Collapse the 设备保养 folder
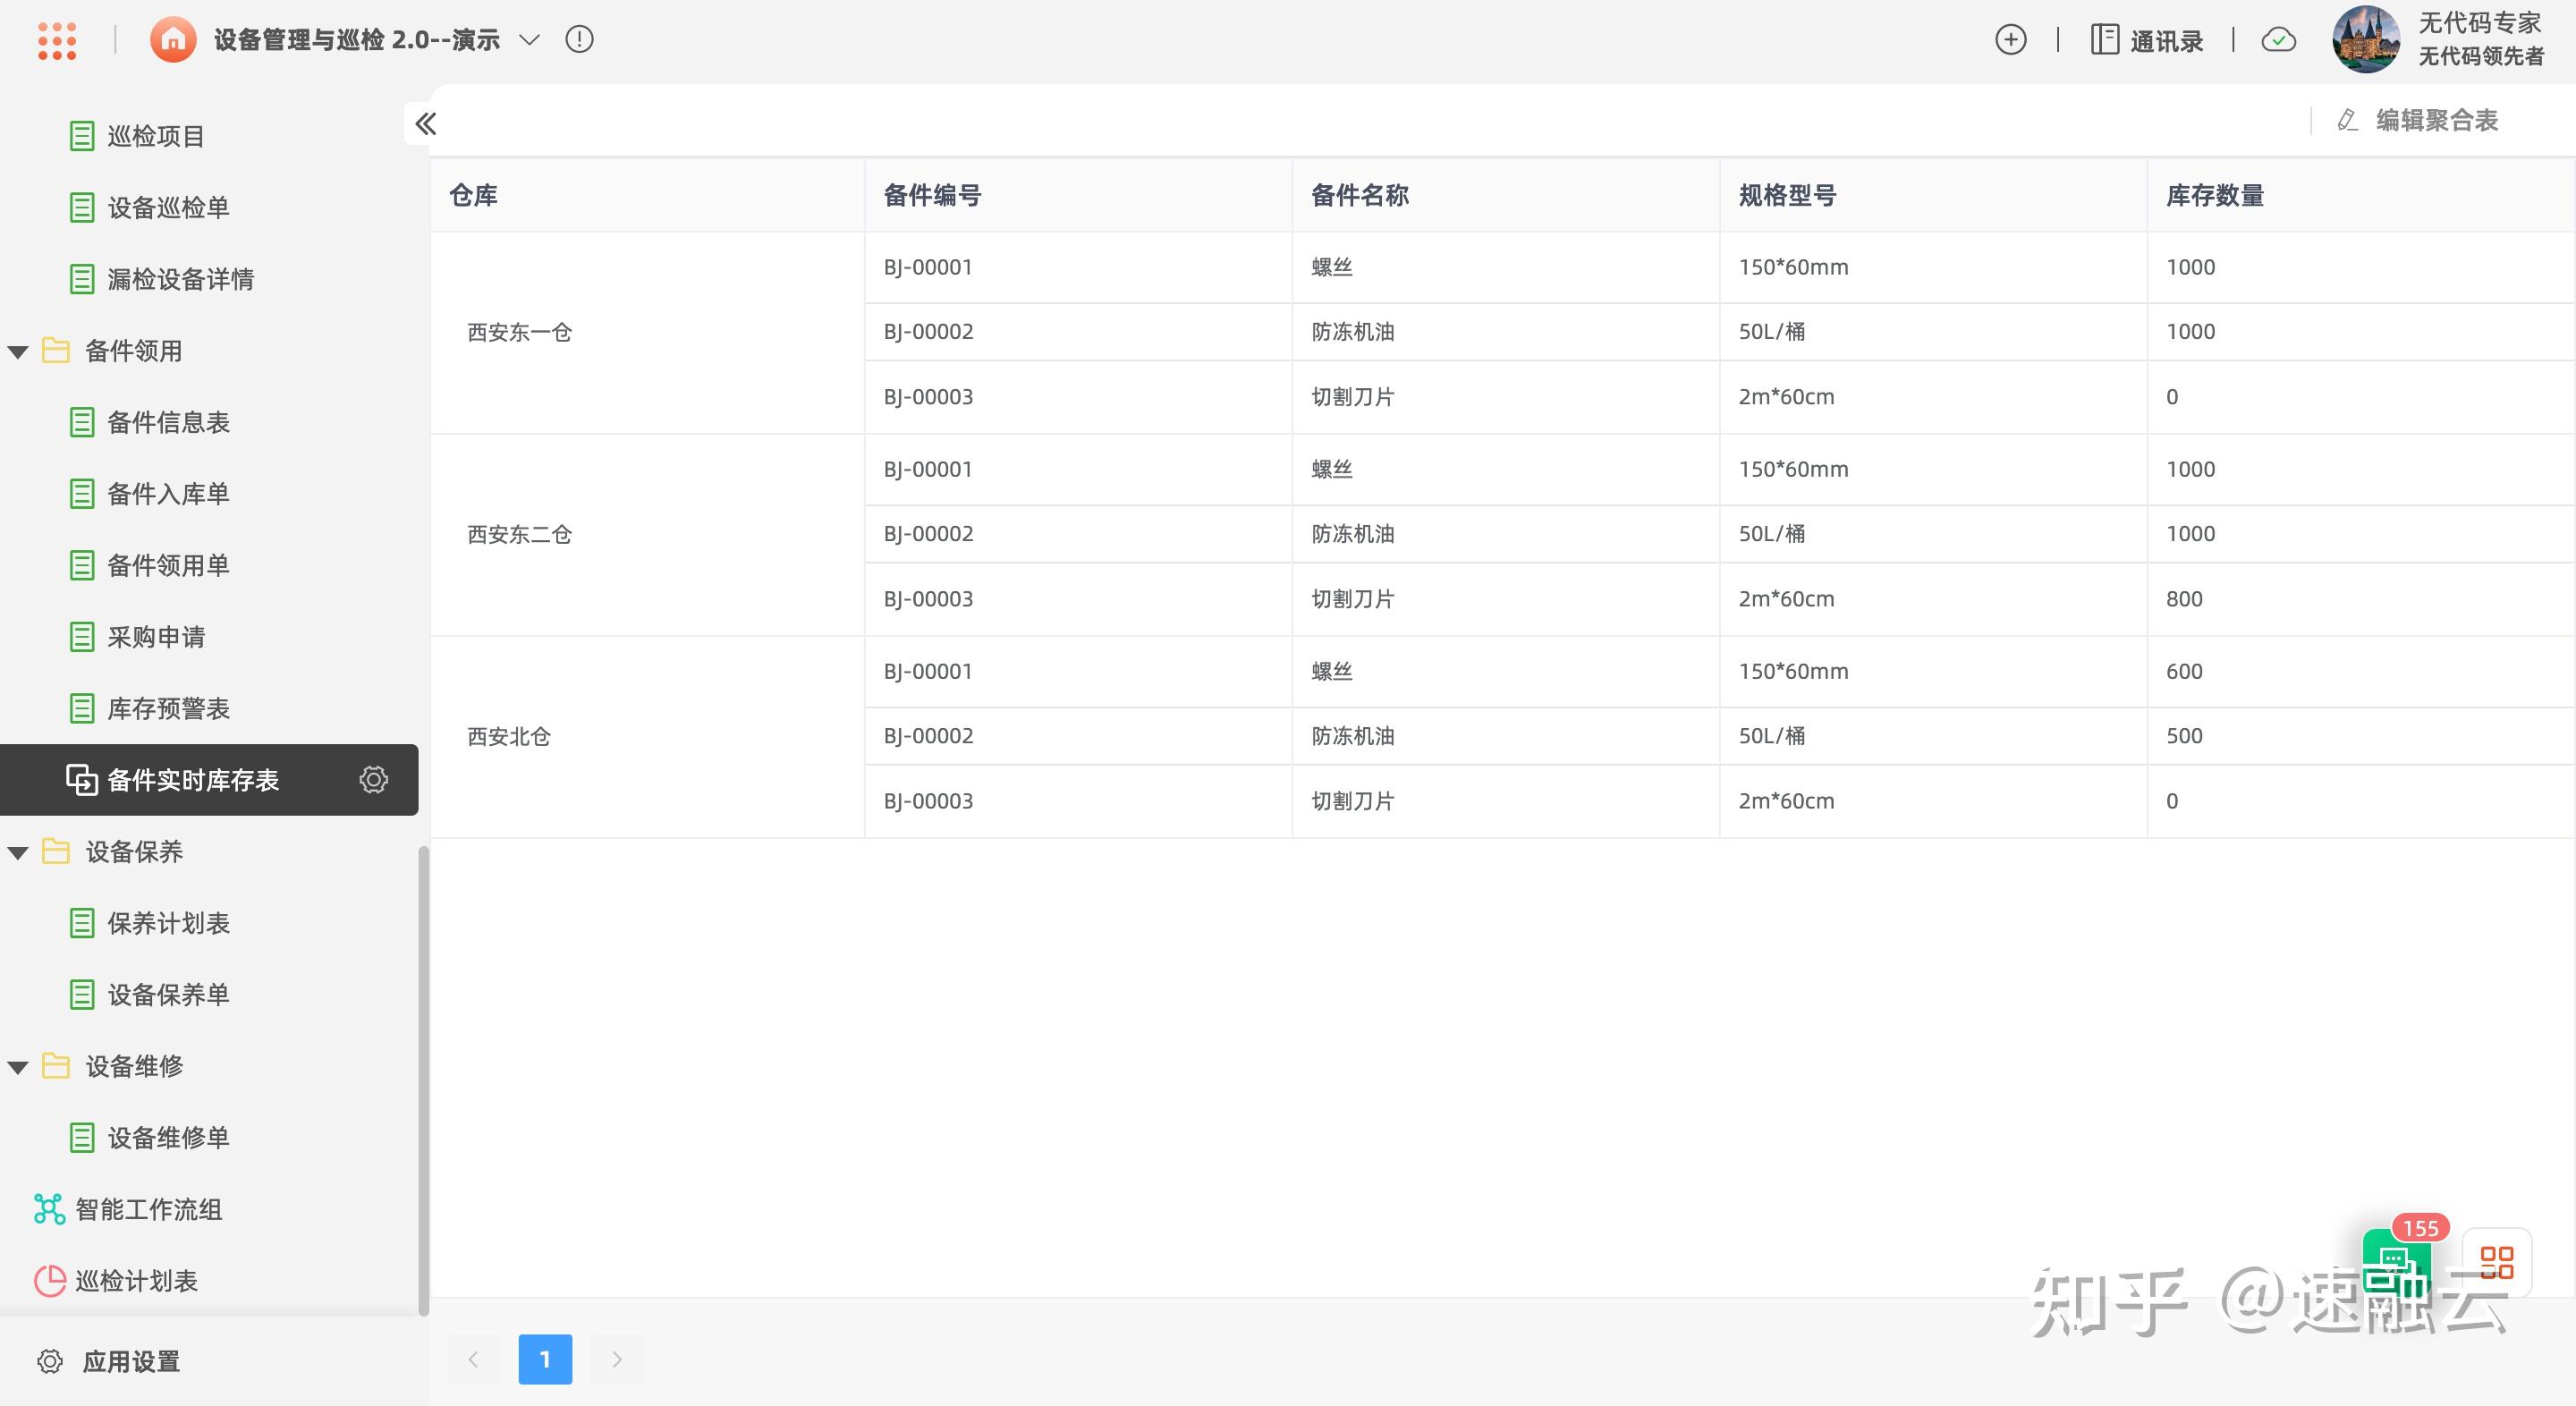The height and width of the screenshot is (1406, 2576). click(x=18, y=853)
